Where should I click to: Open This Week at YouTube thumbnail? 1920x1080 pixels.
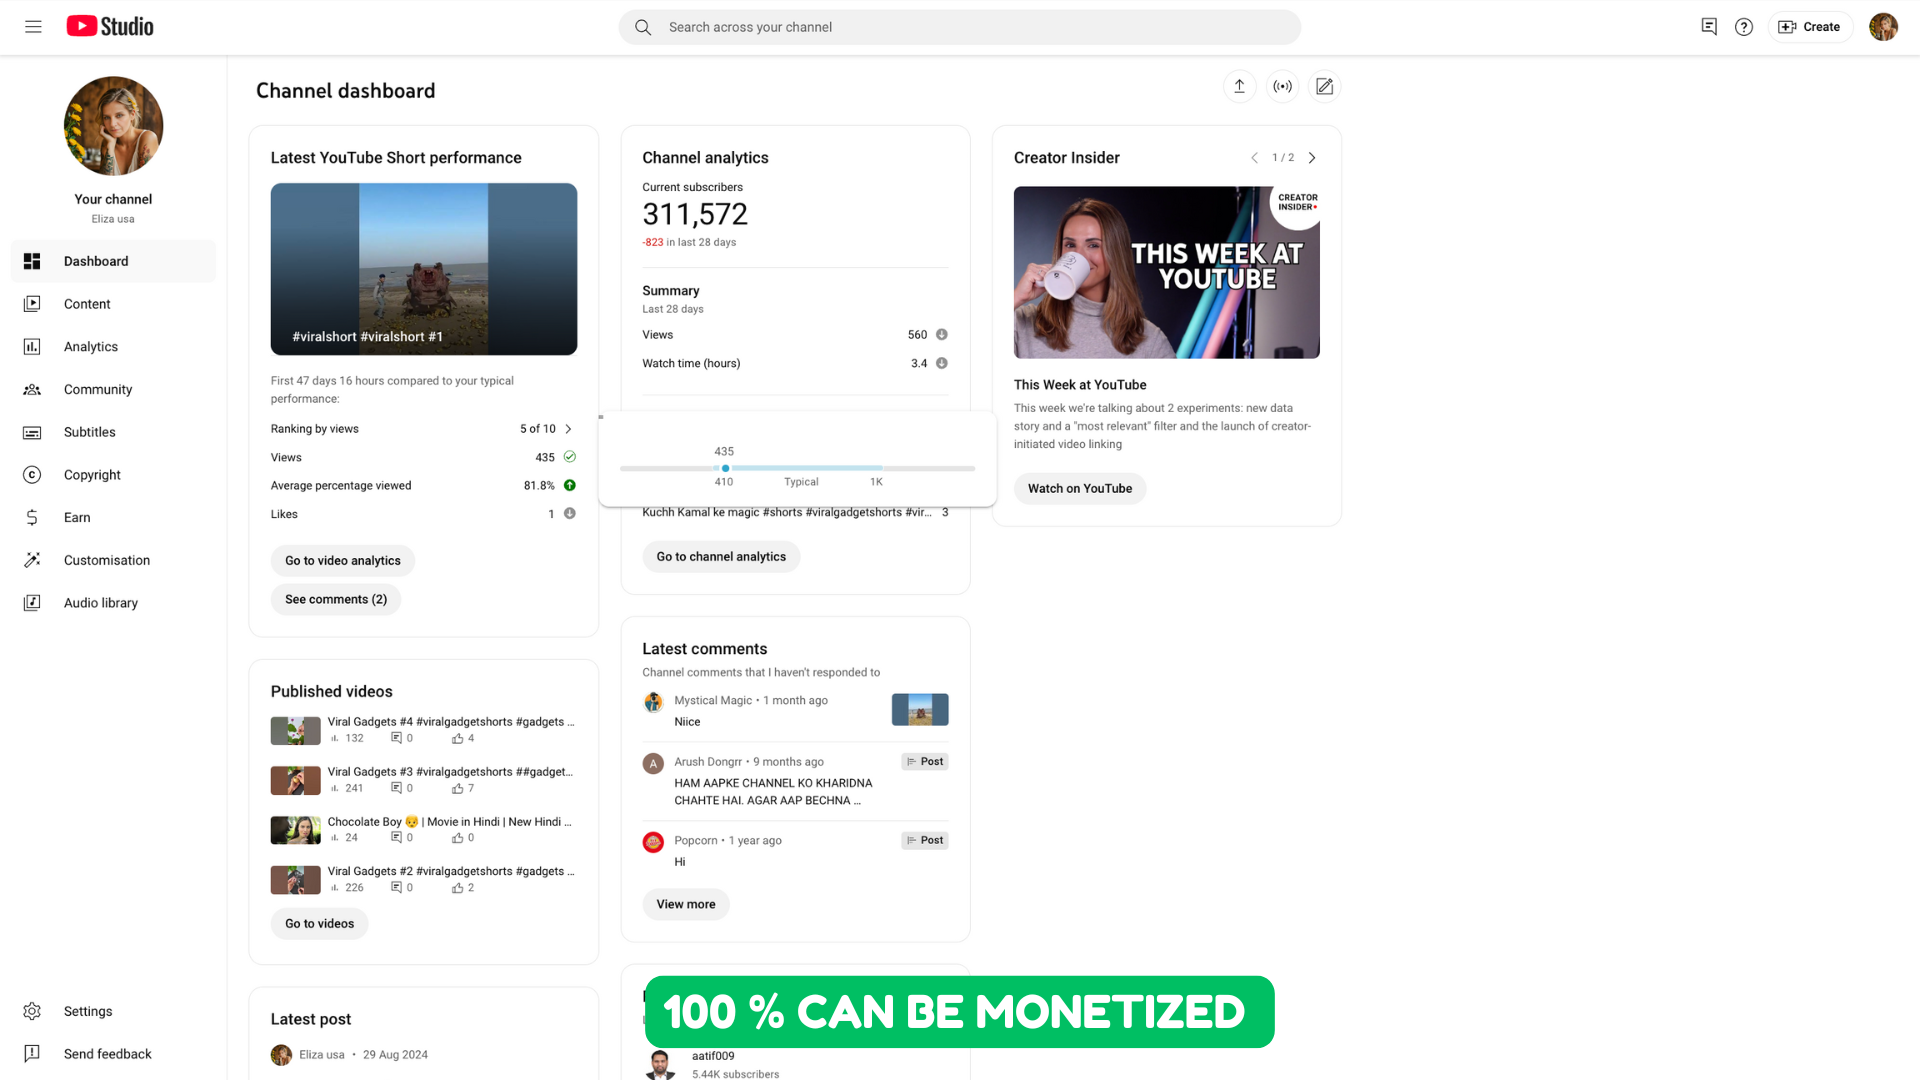coord(1167,273)
